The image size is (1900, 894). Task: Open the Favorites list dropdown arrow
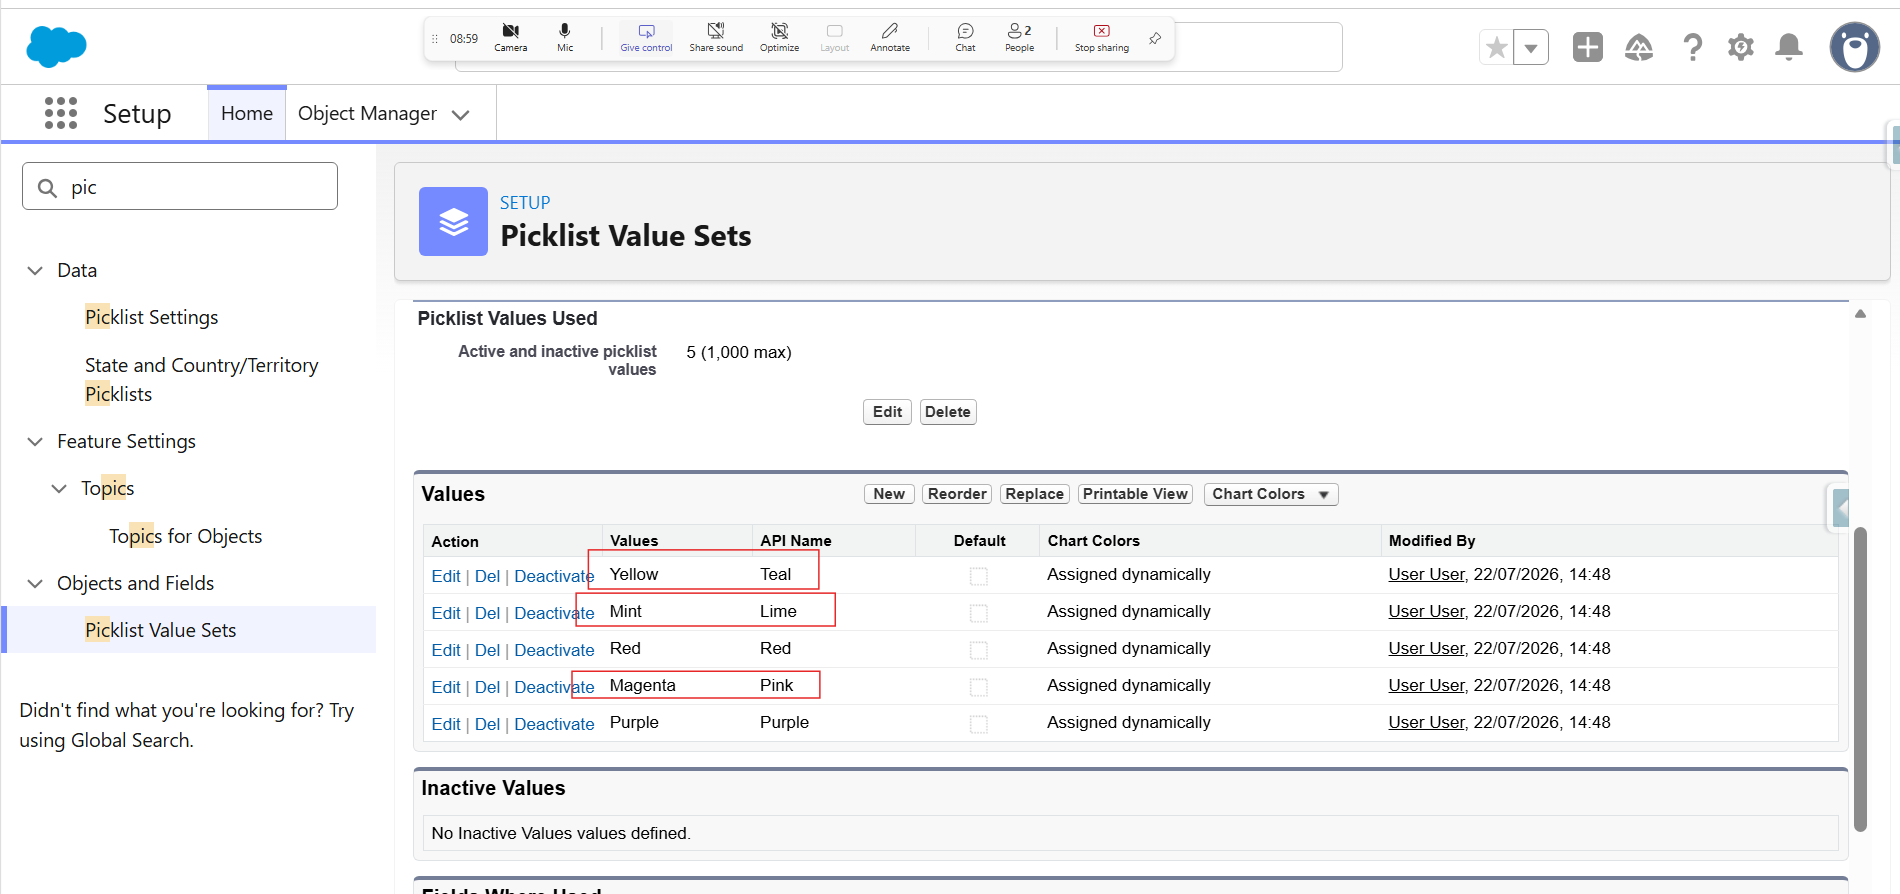click(x=1531, y=47)
